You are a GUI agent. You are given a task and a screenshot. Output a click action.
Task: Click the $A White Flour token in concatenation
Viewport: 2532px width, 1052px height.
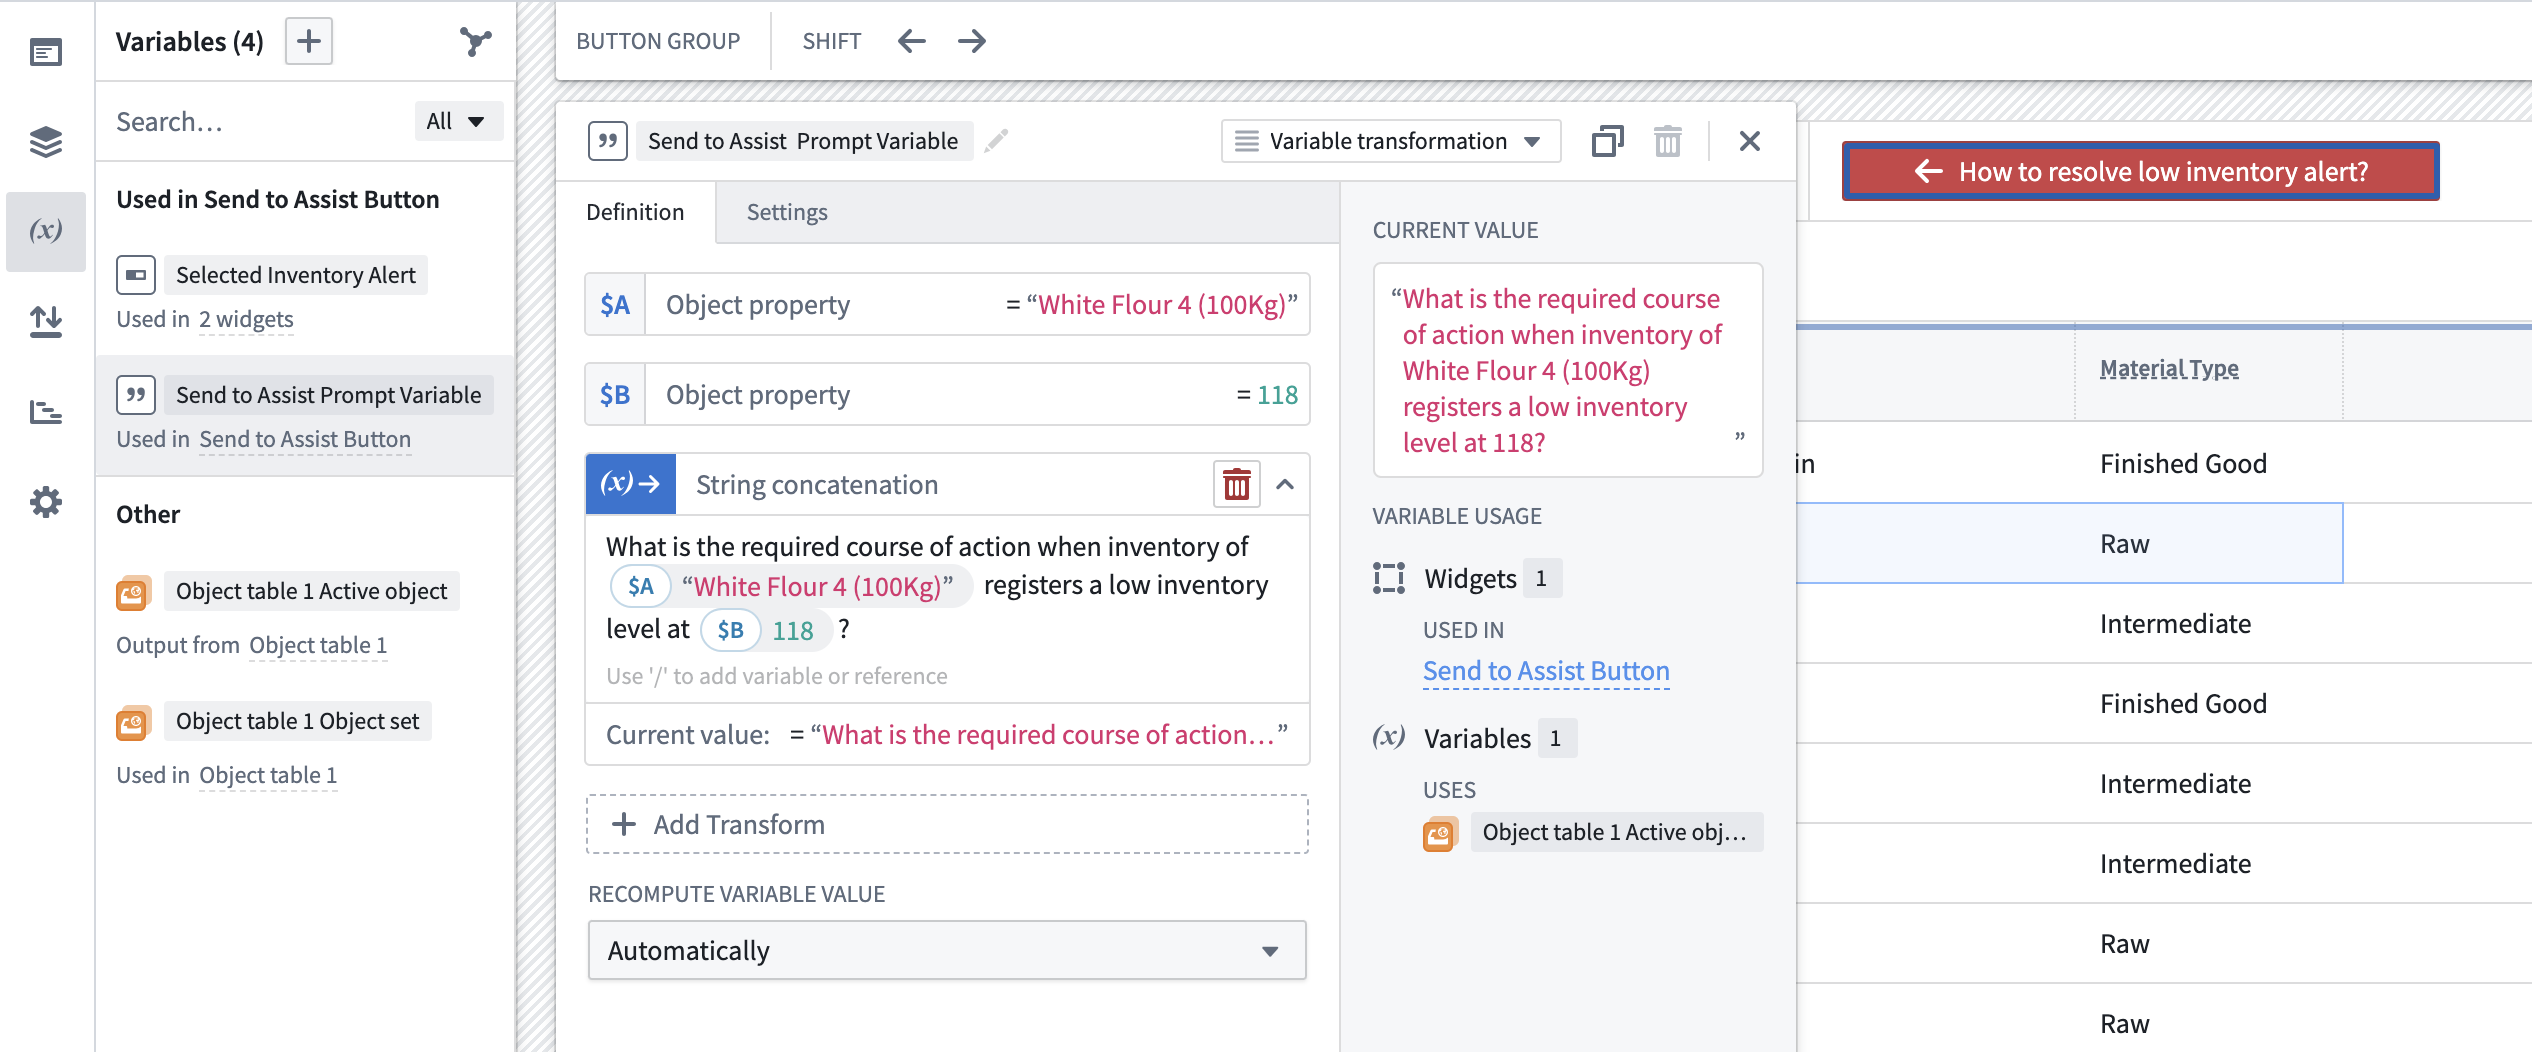click(x=790, y=586)
